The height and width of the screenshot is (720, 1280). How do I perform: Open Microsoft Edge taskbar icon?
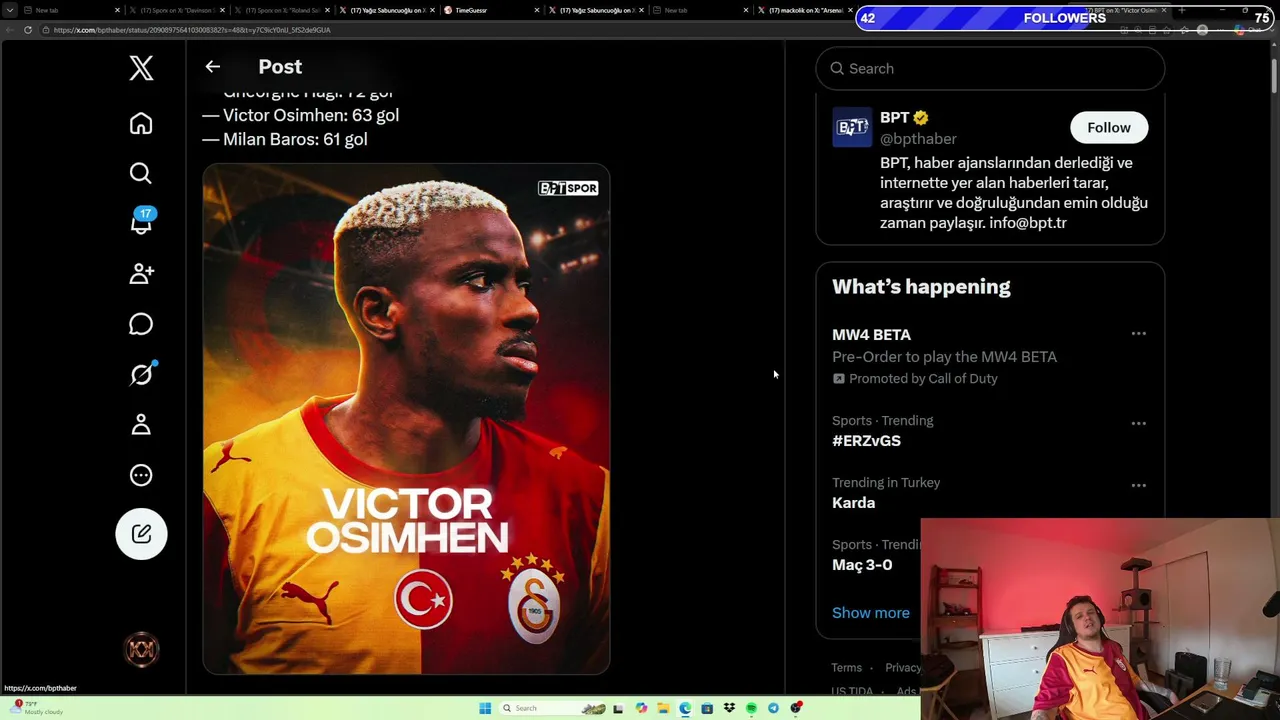(x=685, y=708)
